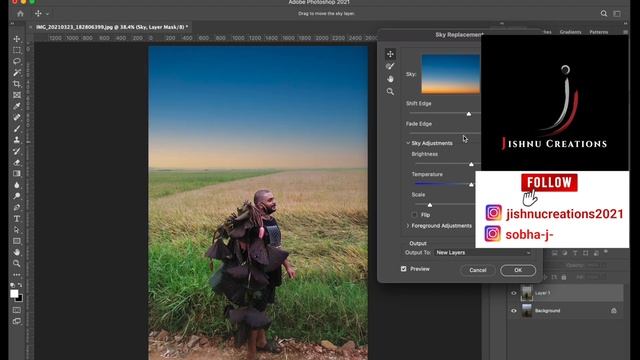Click the Brightness slider handle
This screenshot has height=360, width=640.
471,164
